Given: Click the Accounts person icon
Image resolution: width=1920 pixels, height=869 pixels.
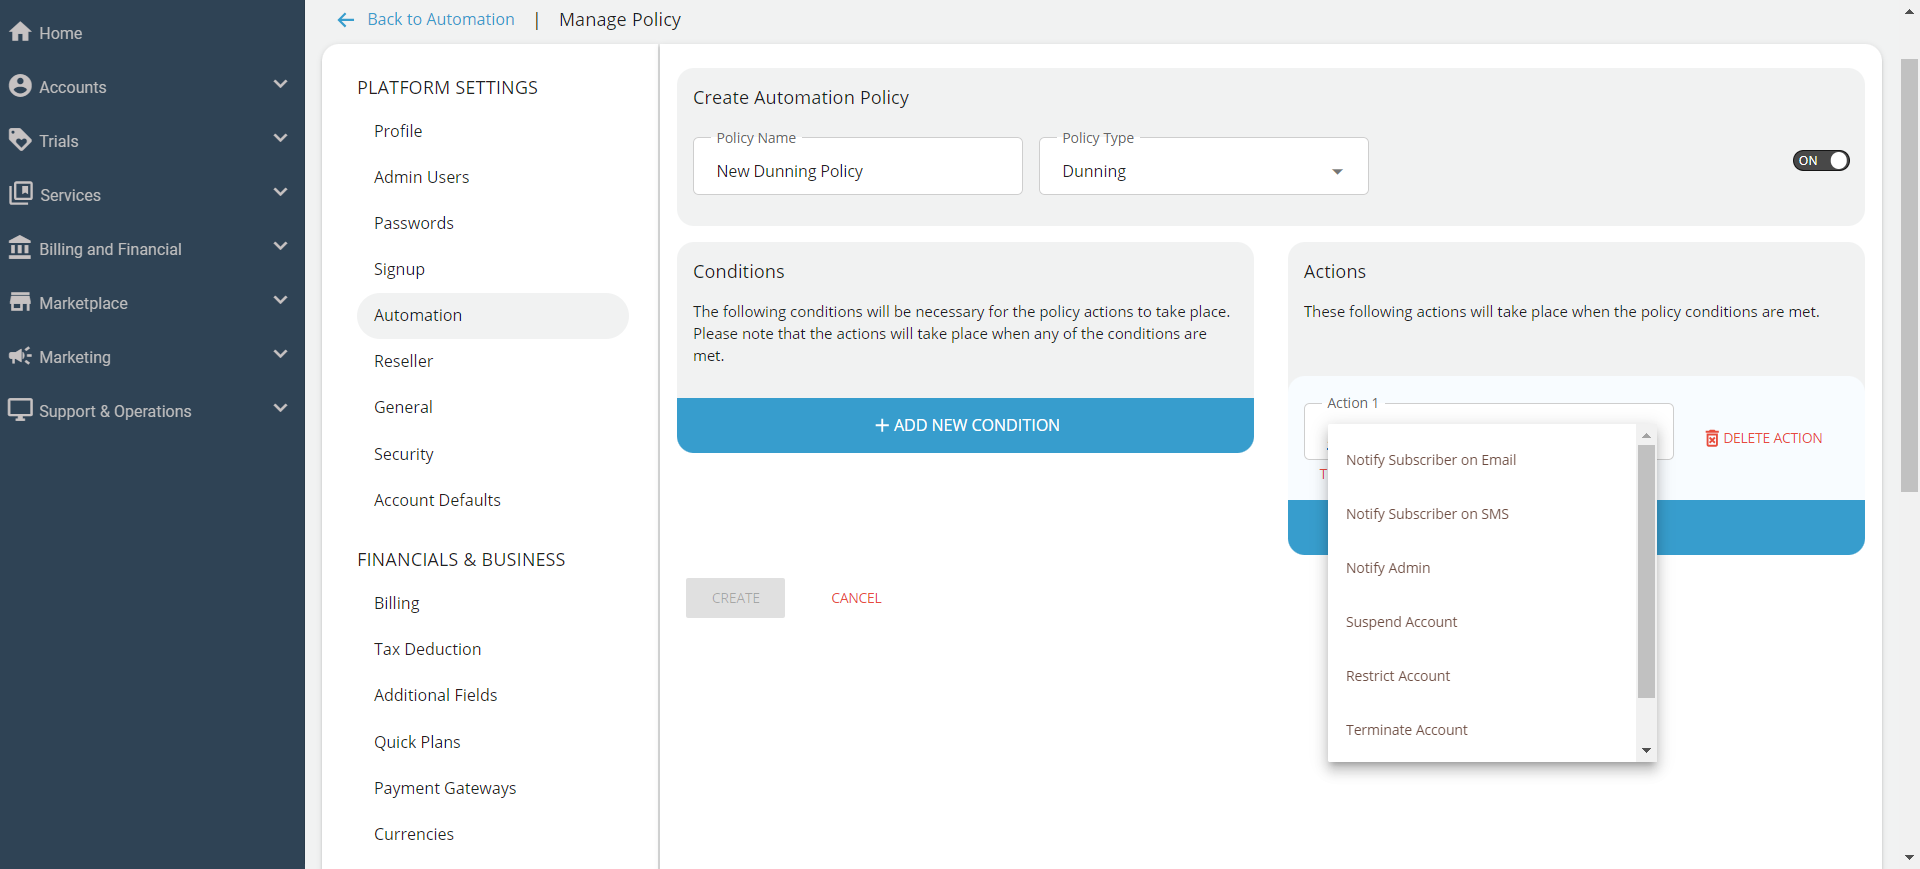Looking at the screenshot, I should (x=20, y=86).
